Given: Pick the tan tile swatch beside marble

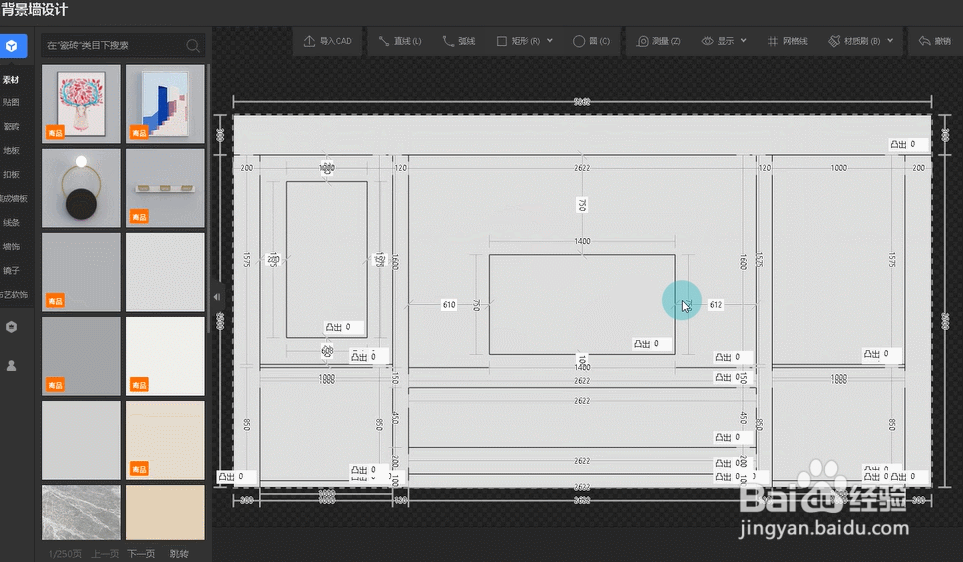Looking at the screenshot, I should pyautogui.click(x=165, y=513).
